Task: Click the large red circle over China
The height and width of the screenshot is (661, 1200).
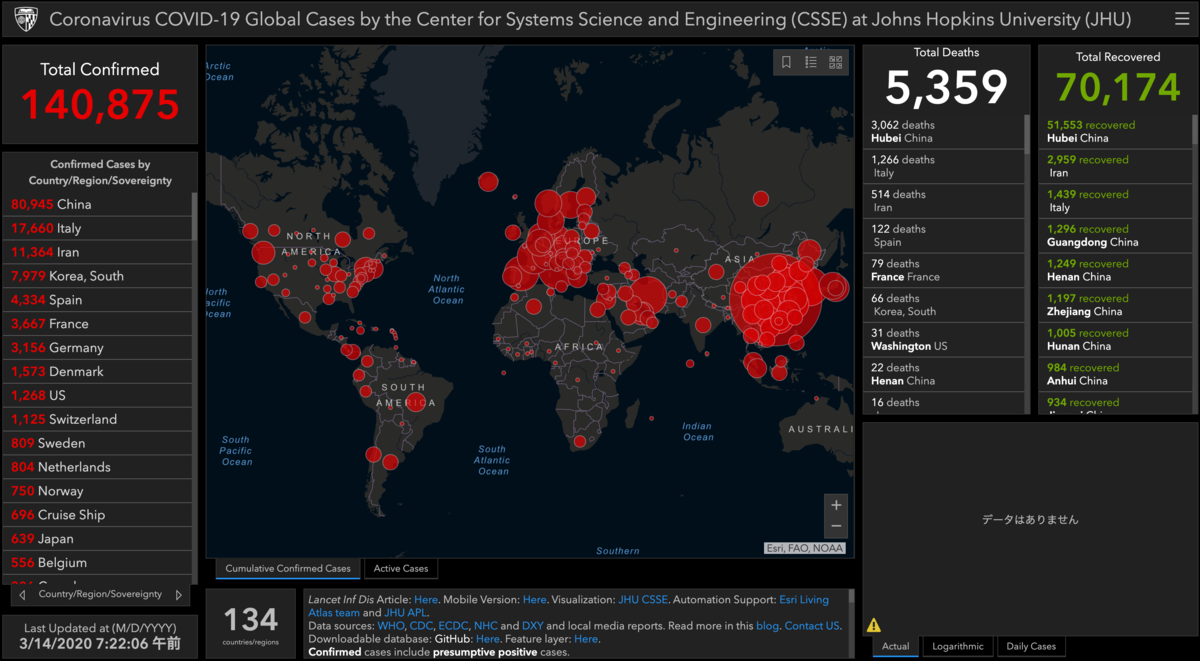Action: (776, 300)
